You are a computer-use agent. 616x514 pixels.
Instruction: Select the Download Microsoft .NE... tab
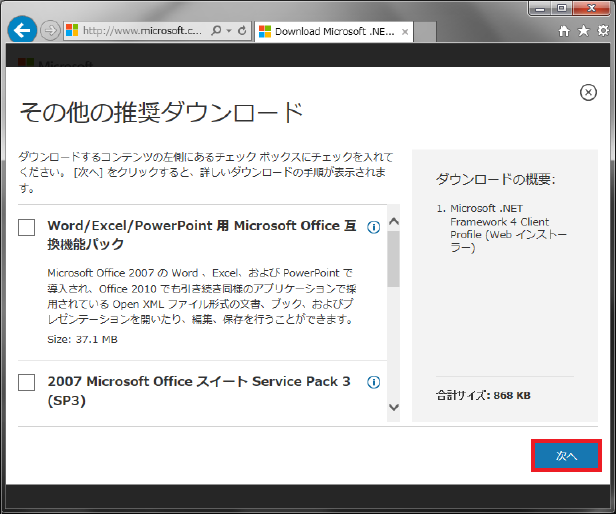[334, 31]
